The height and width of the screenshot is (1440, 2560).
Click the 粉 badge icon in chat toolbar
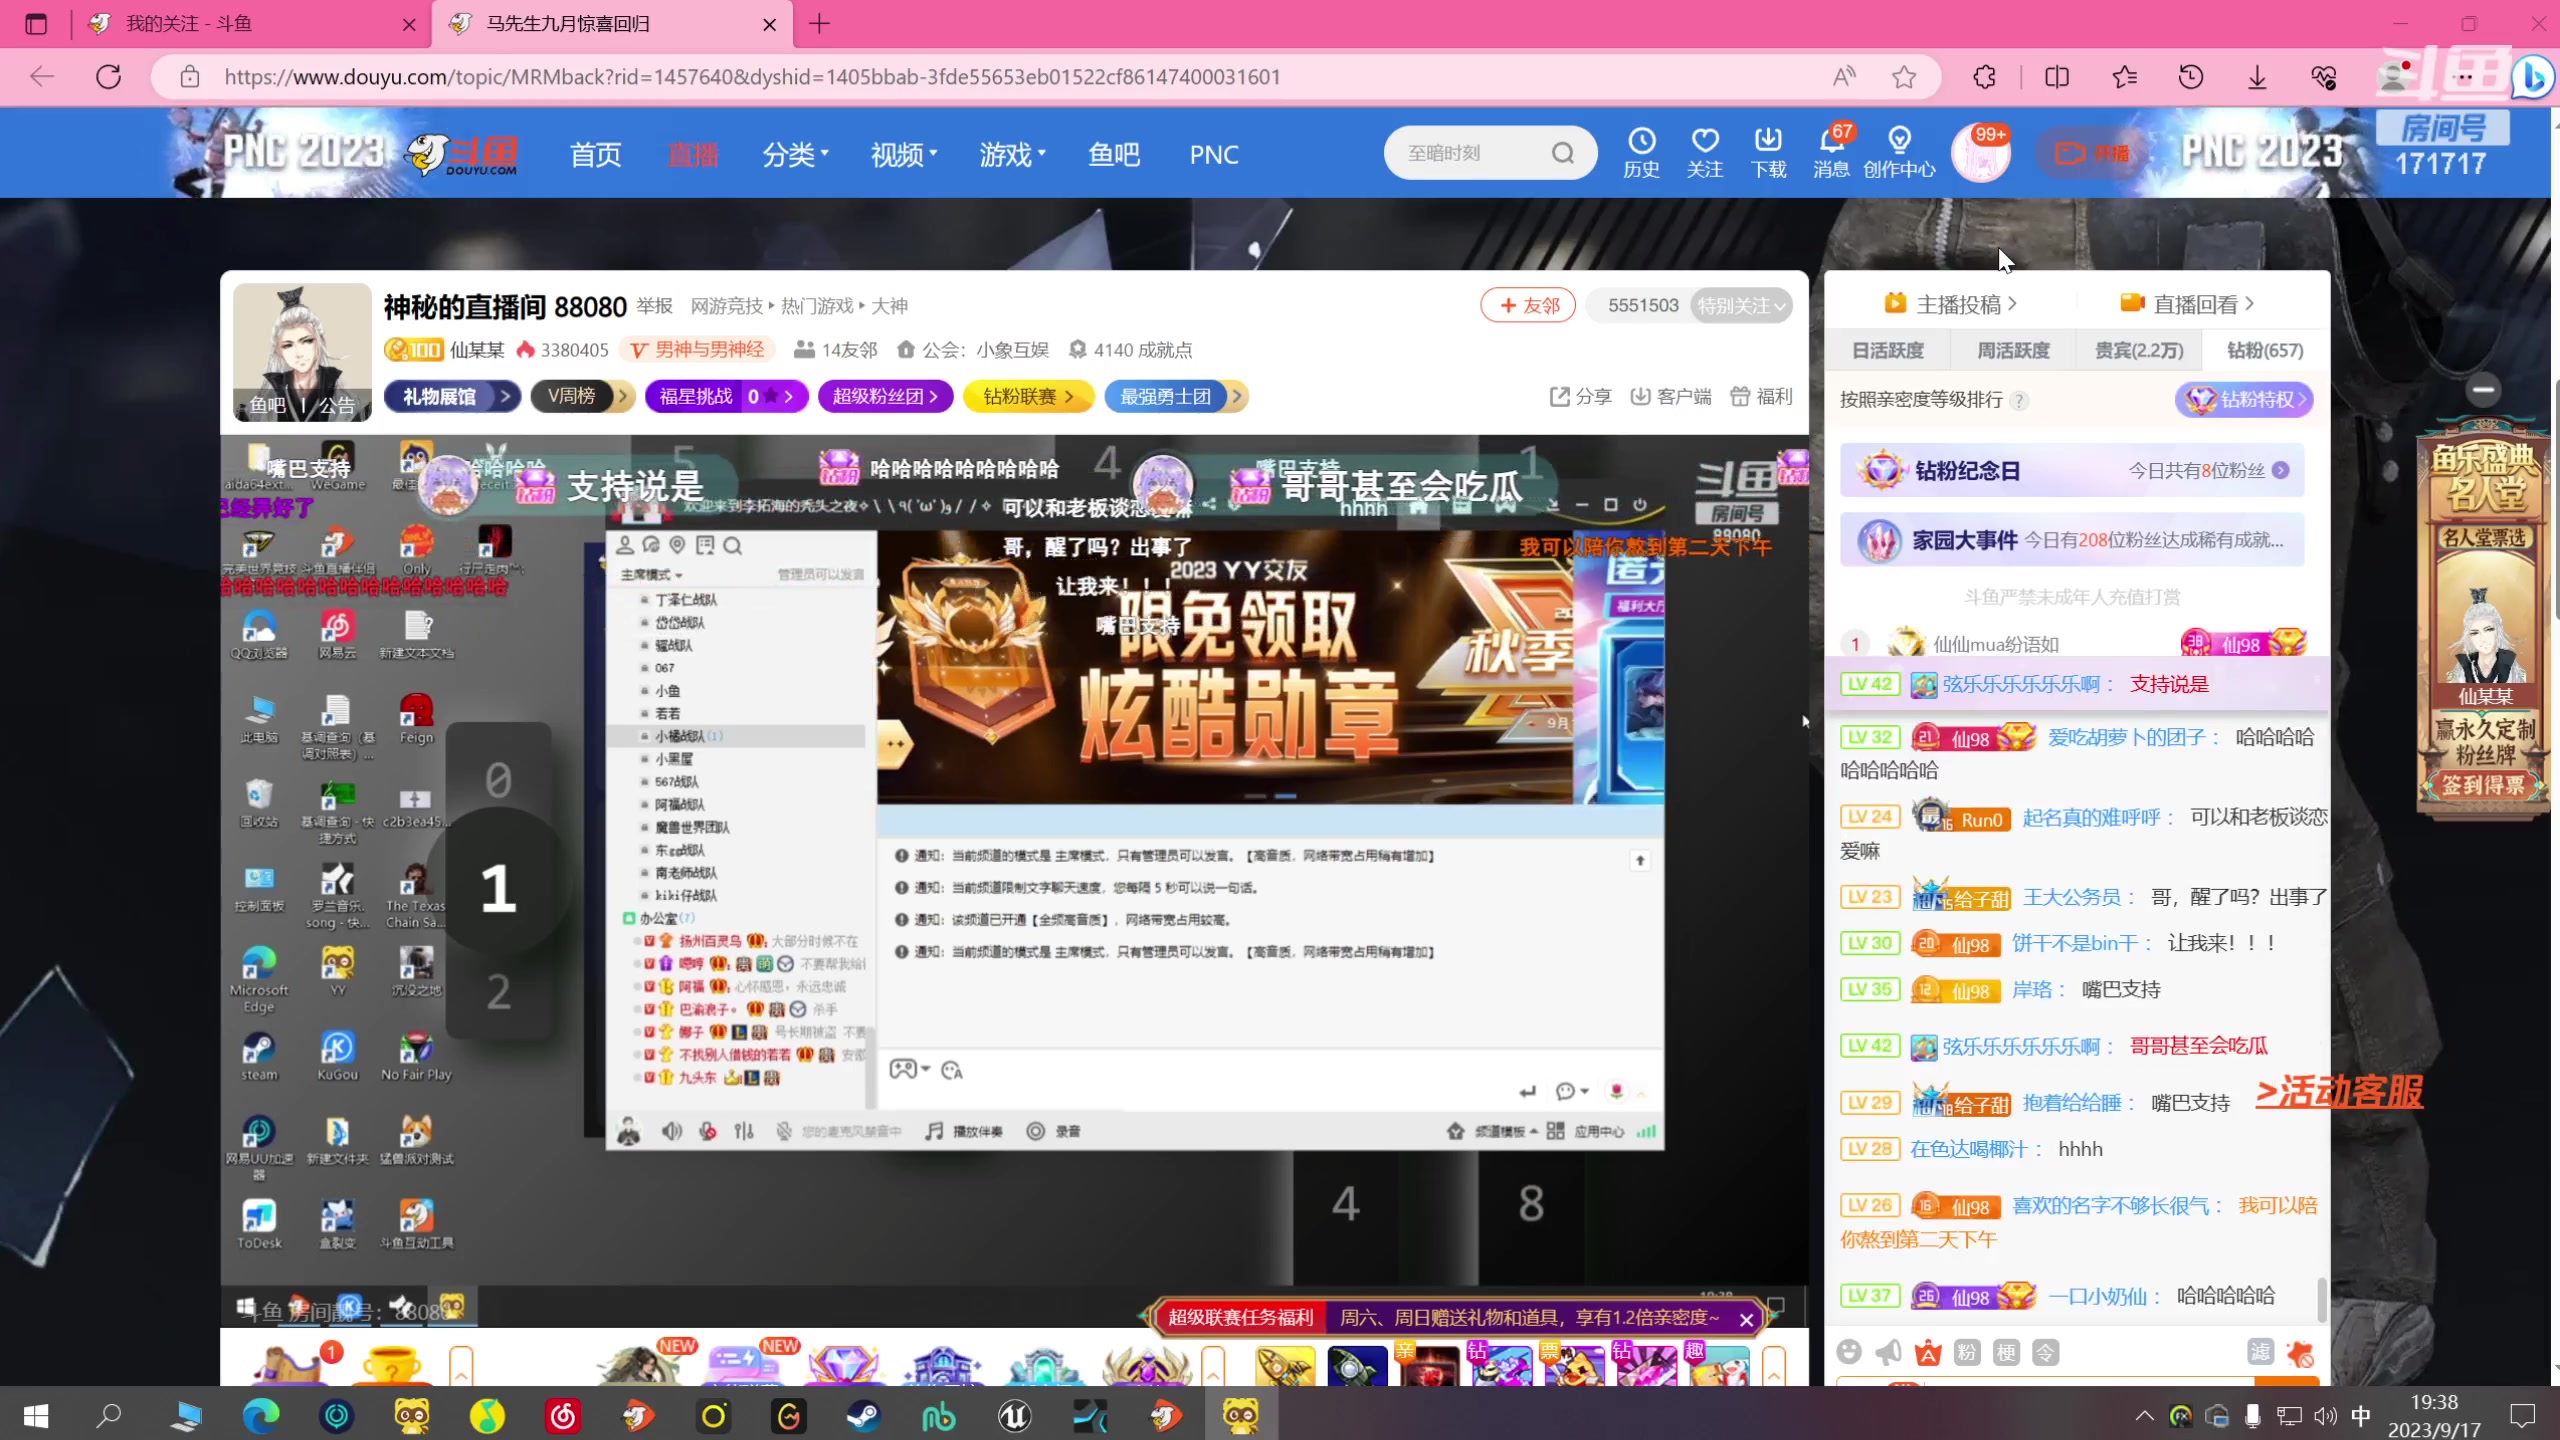[x=1967, y=1352]
